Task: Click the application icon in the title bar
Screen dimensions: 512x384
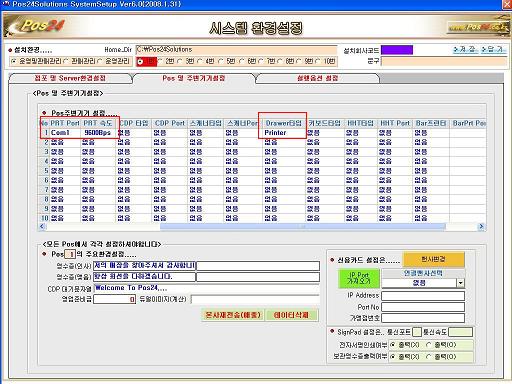Action: point(6,4)
